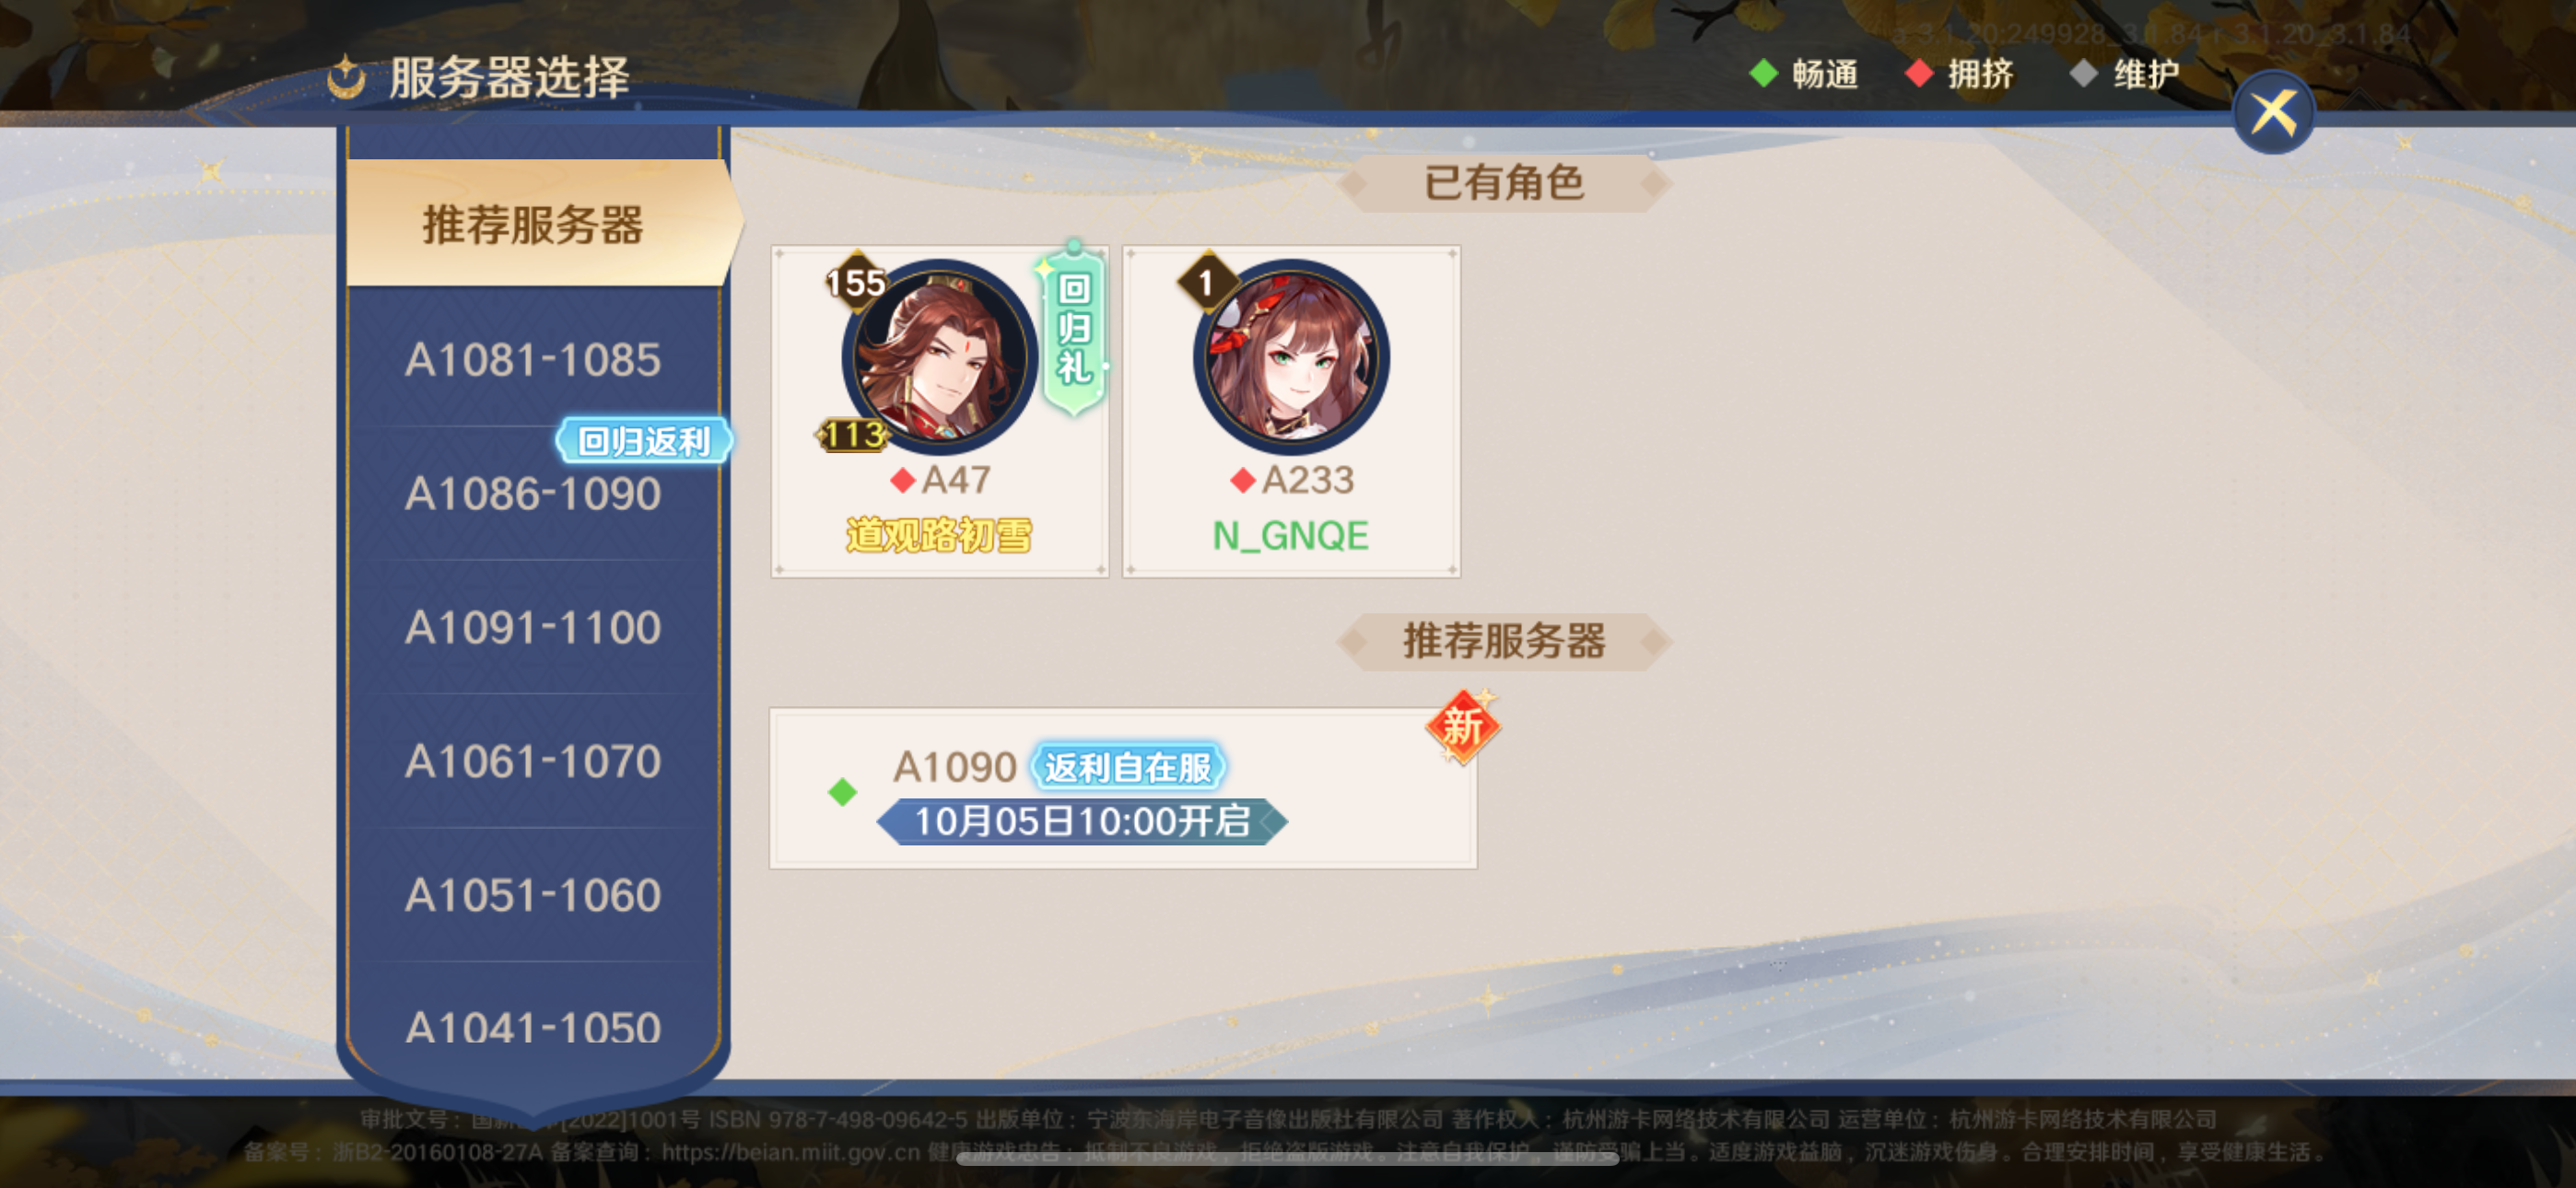Select the N_GNQE character avatar
This screenshot has width=2576, height=1188.
[1290, 356]
